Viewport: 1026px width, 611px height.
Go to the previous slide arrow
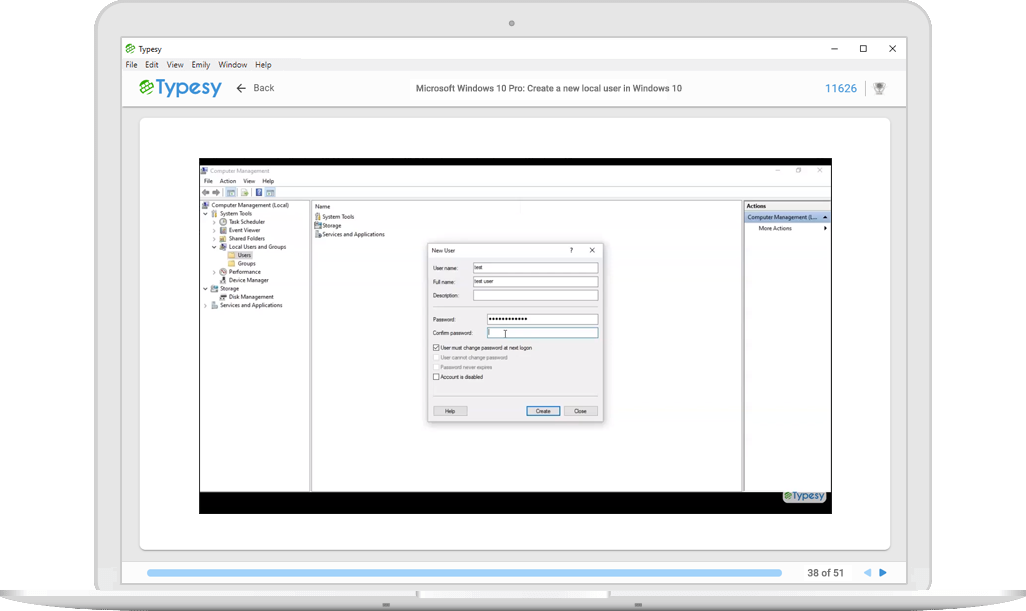pyautogui.click(x=868, y=572)
